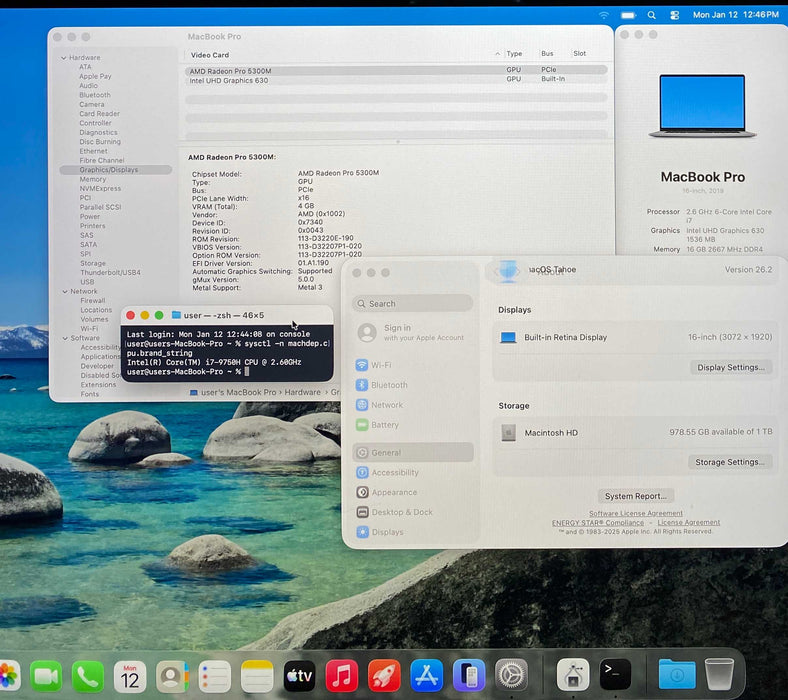Select Network in the System Settings sidebar
788x700 pixels.
[379, 405]
